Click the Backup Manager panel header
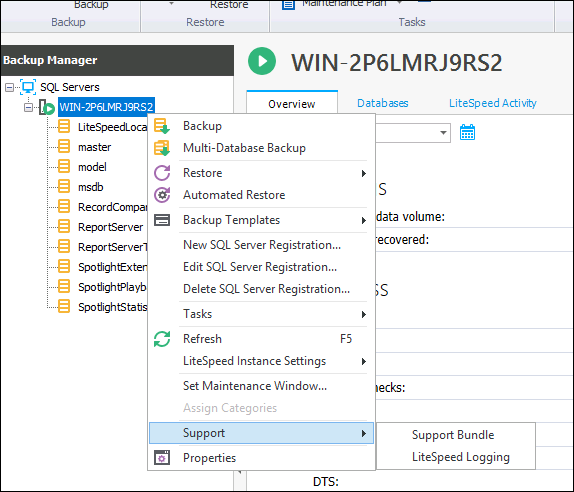Screen dimensions: 574x492 (x=117, y=60)
